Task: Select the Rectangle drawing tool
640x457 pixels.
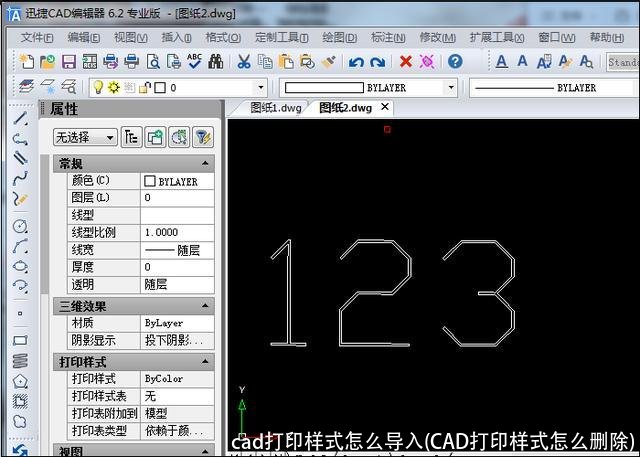Action: (20, 340)
